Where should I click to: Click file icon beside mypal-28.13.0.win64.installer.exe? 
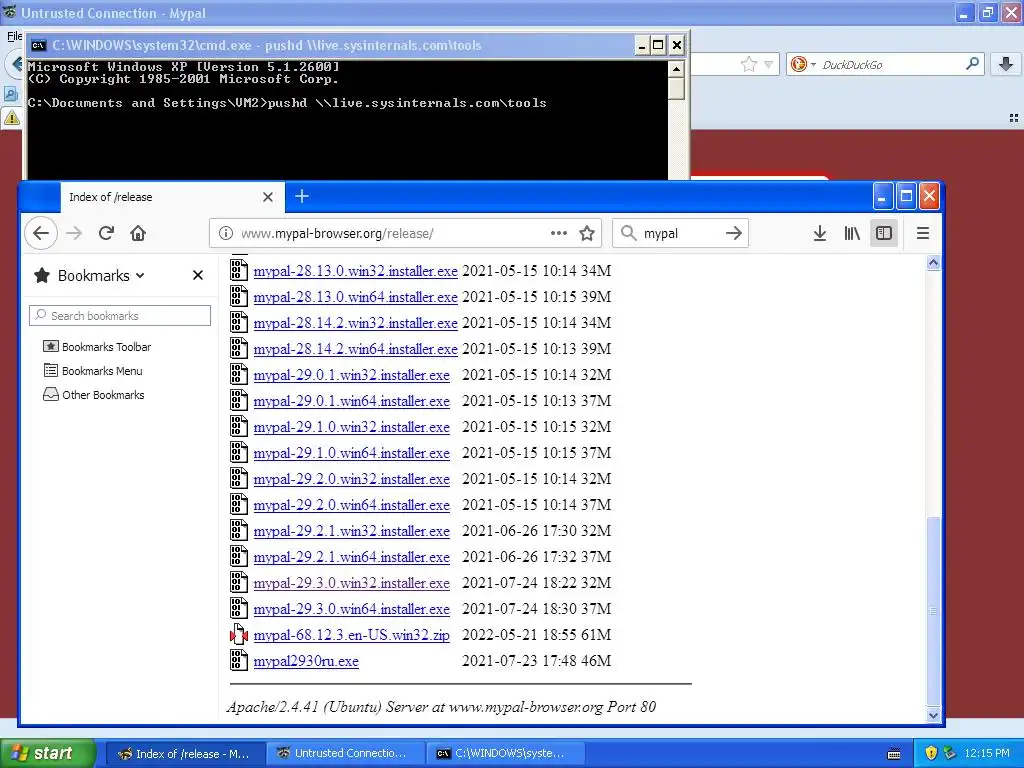(238, 296)
